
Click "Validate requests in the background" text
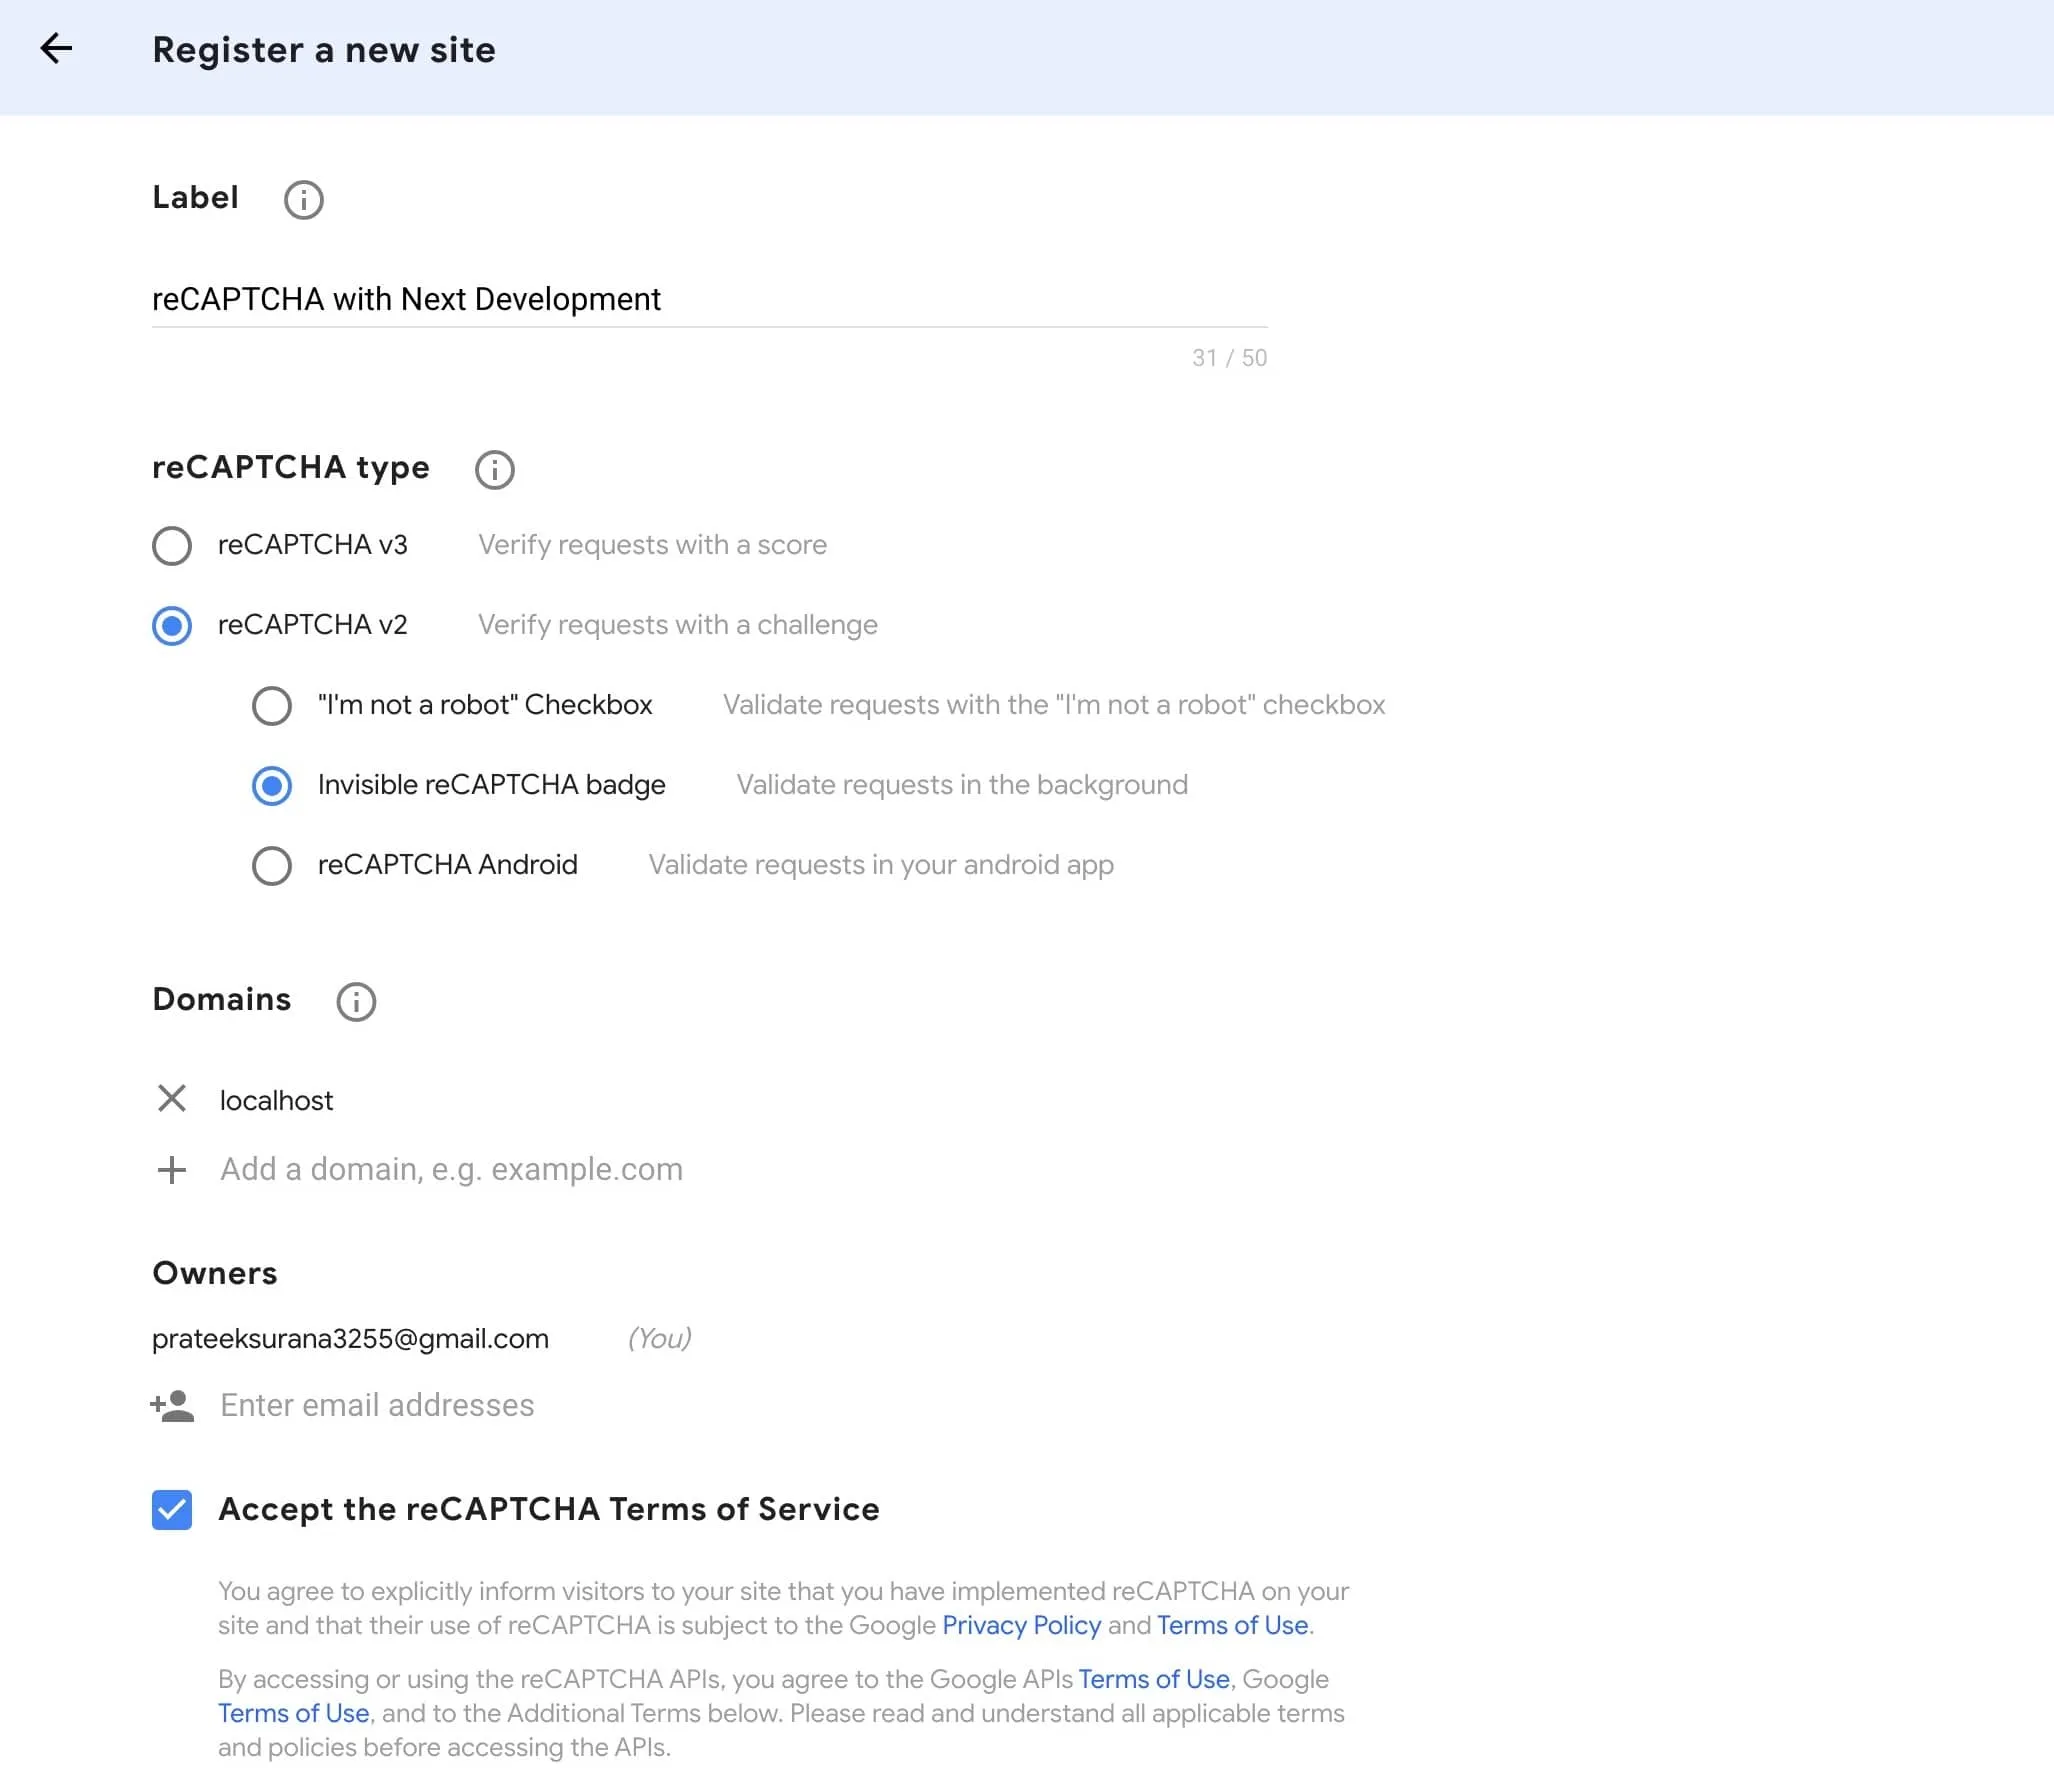point(962,785)
